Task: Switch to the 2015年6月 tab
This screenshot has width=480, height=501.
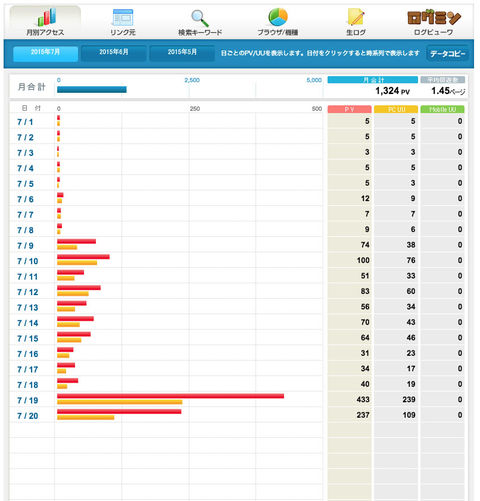Action: point(114,53)
